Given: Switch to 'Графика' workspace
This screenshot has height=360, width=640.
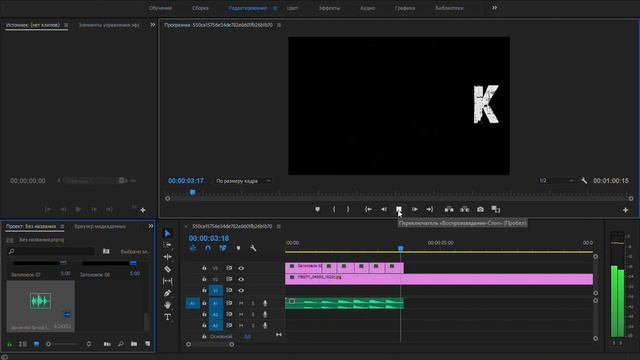Looking at the screenshot, I should coord(405,8).
